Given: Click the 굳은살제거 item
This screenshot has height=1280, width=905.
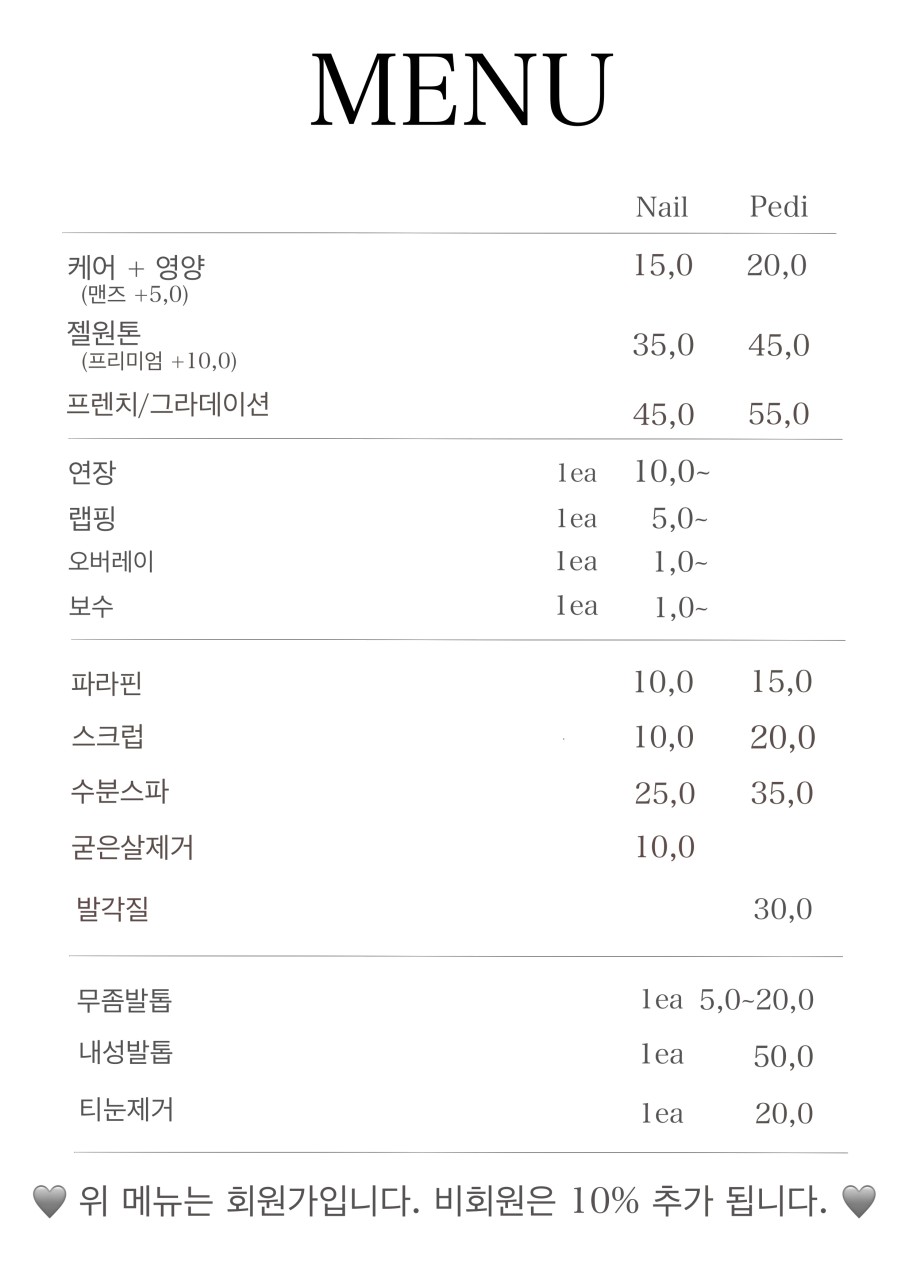Looking at the screenshot, I should pos(132,848).
